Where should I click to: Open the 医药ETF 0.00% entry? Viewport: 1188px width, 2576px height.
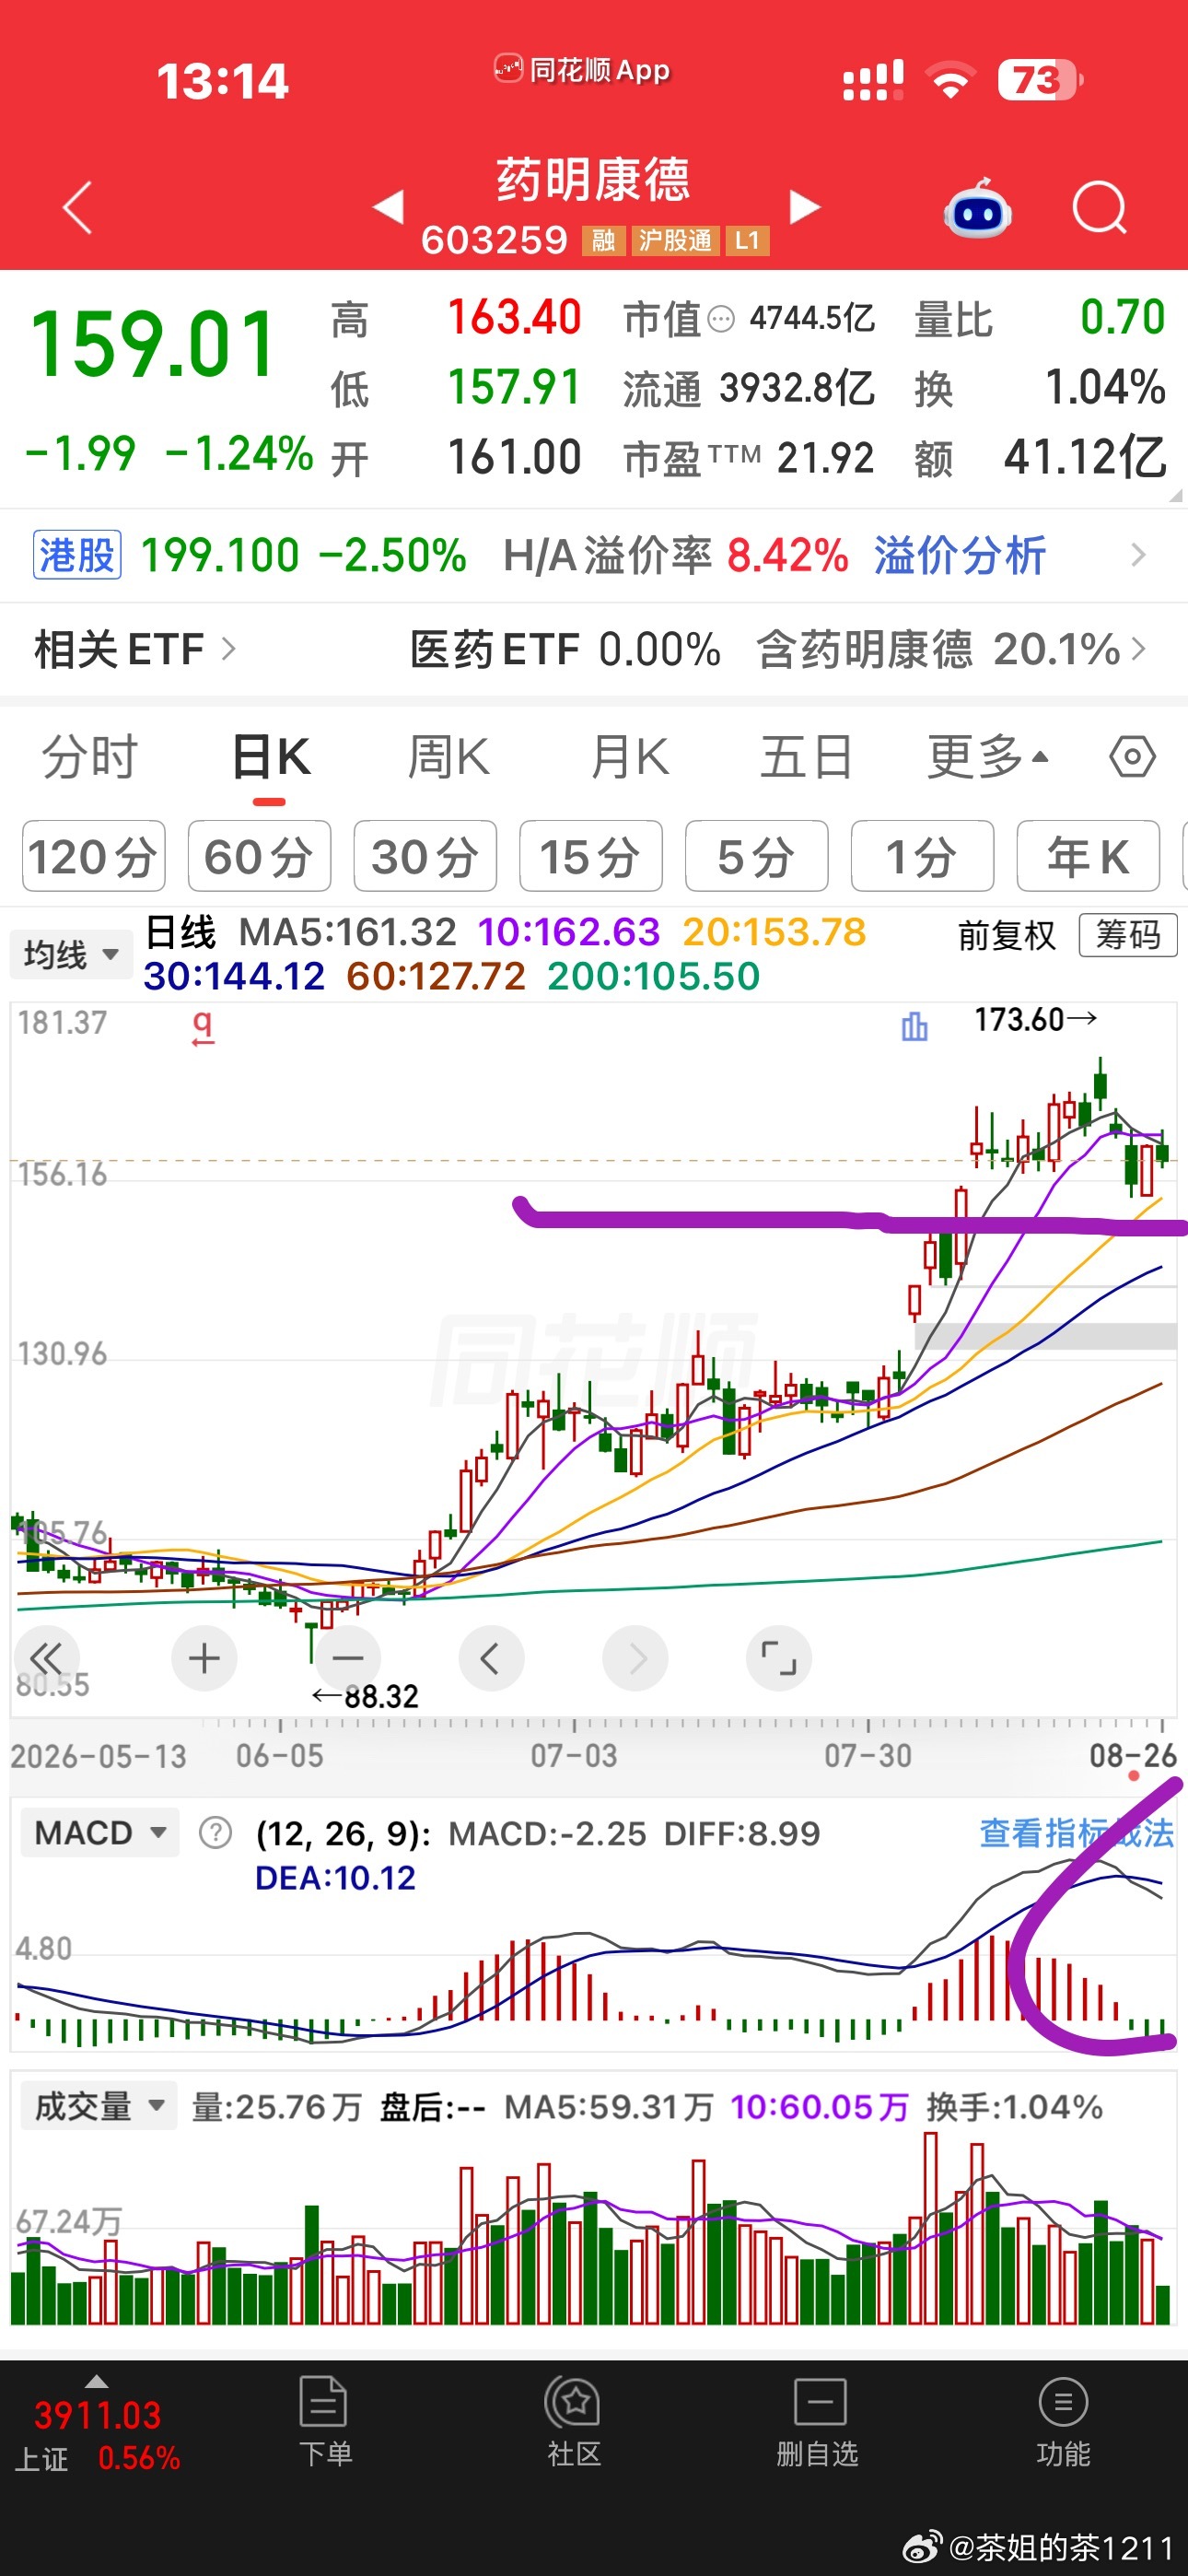coord(565,649)
